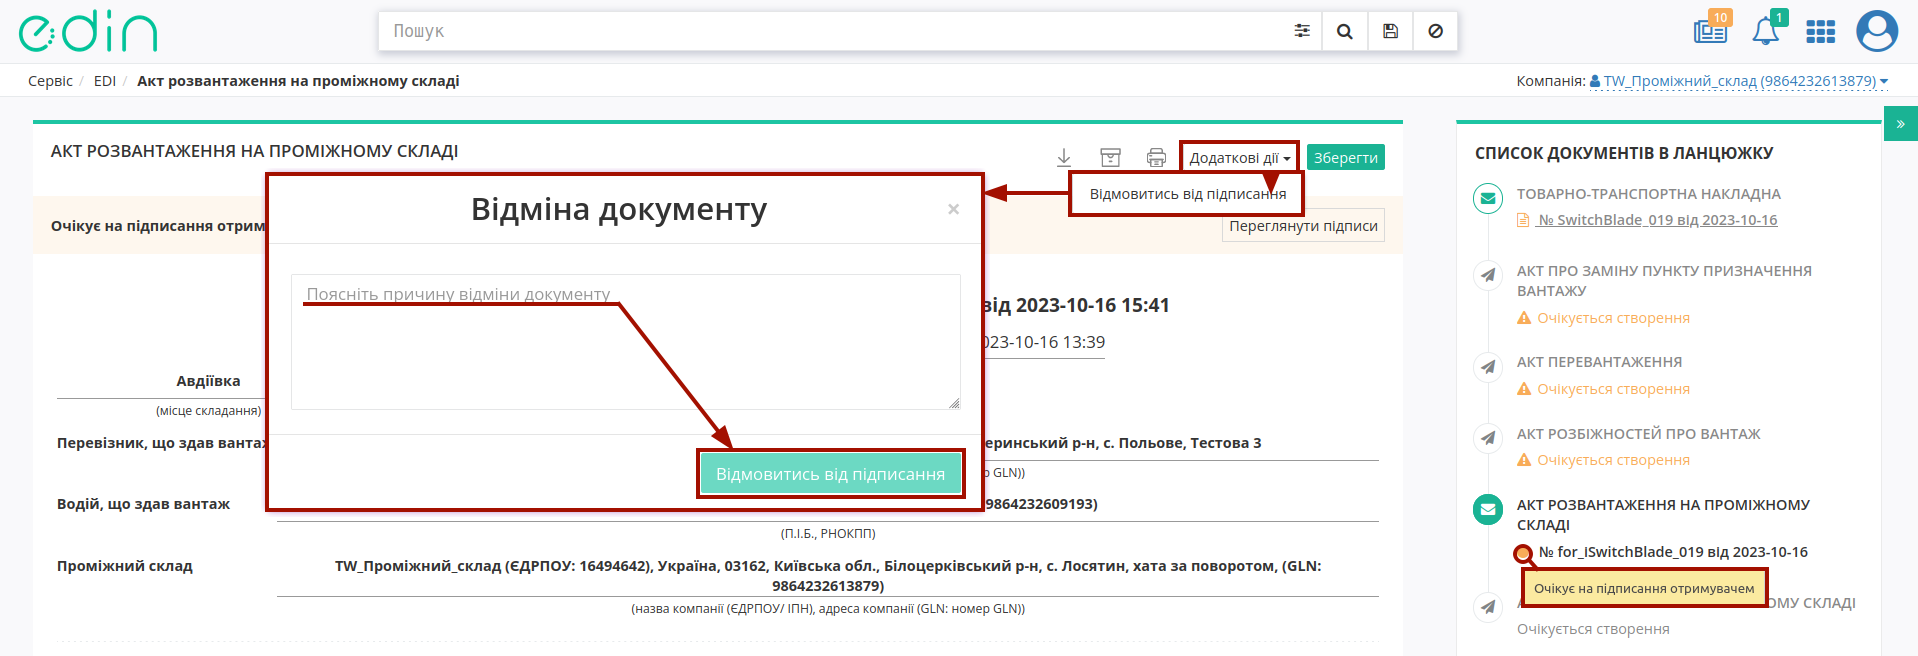Open the EDIN logo home link
Viewport: 1918px width, 656px height.
[x=88, y=32]
